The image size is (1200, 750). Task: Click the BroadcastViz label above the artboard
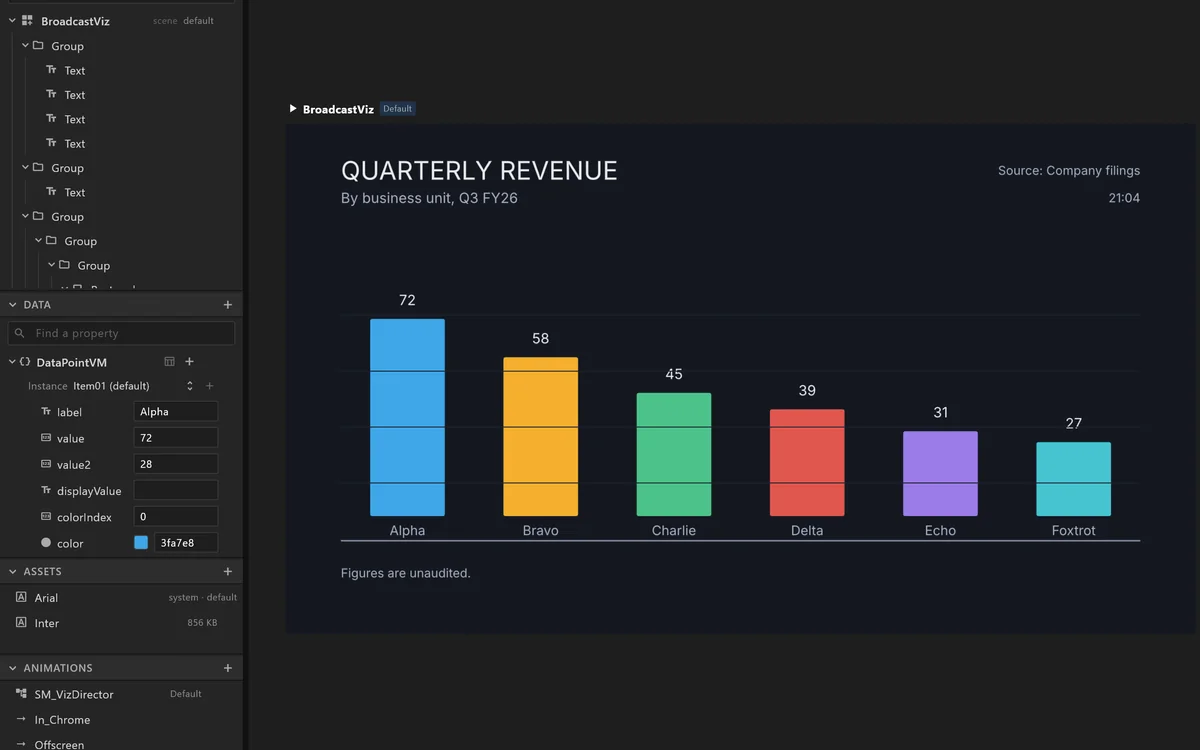pos(338,109)
